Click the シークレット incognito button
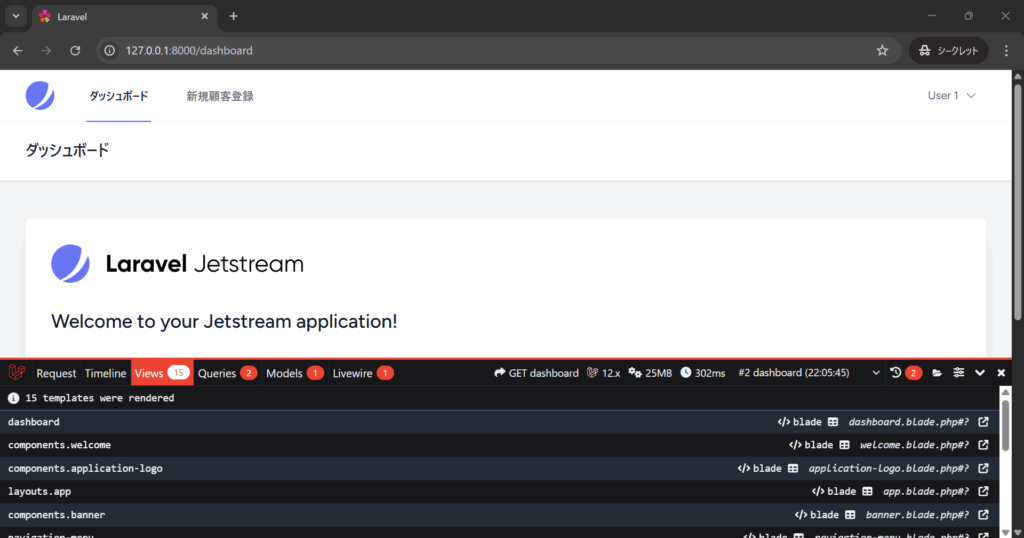1024x538 pixels. click(948, 50)
